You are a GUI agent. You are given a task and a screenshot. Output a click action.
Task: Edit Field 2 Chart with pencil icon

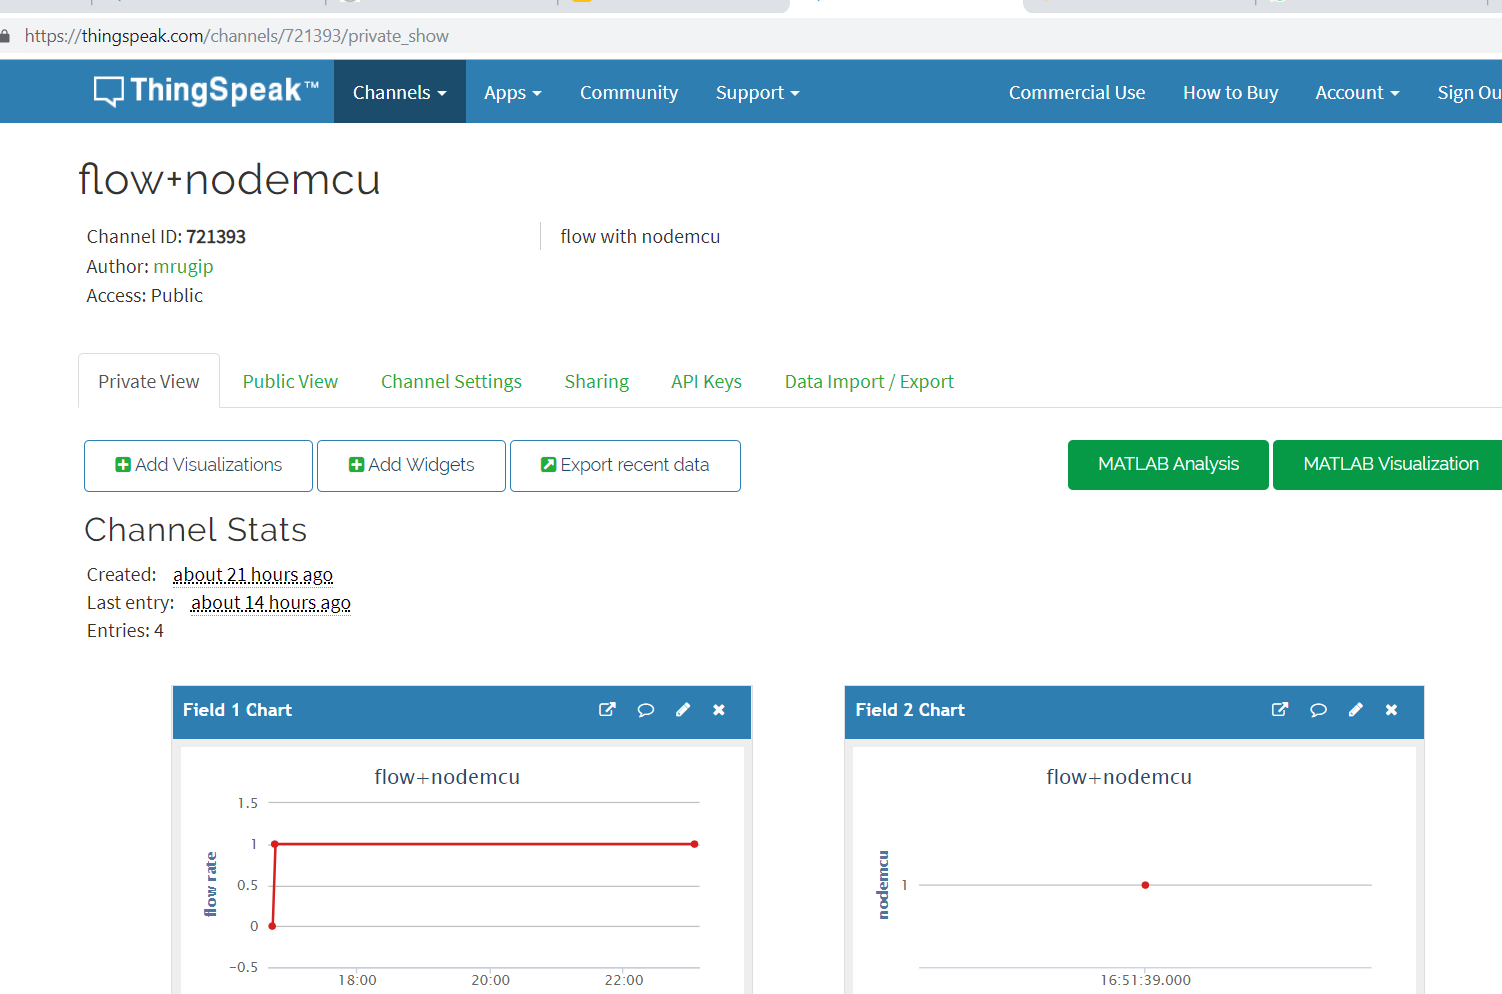coord(1356,710)
